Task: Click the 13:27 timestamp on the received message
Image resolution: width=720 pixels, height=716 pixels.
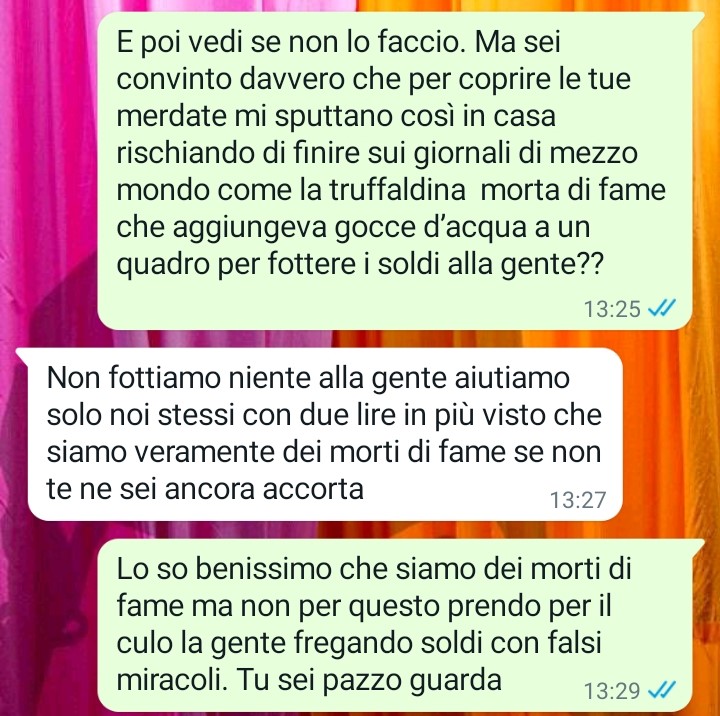Action: (578, 500)
